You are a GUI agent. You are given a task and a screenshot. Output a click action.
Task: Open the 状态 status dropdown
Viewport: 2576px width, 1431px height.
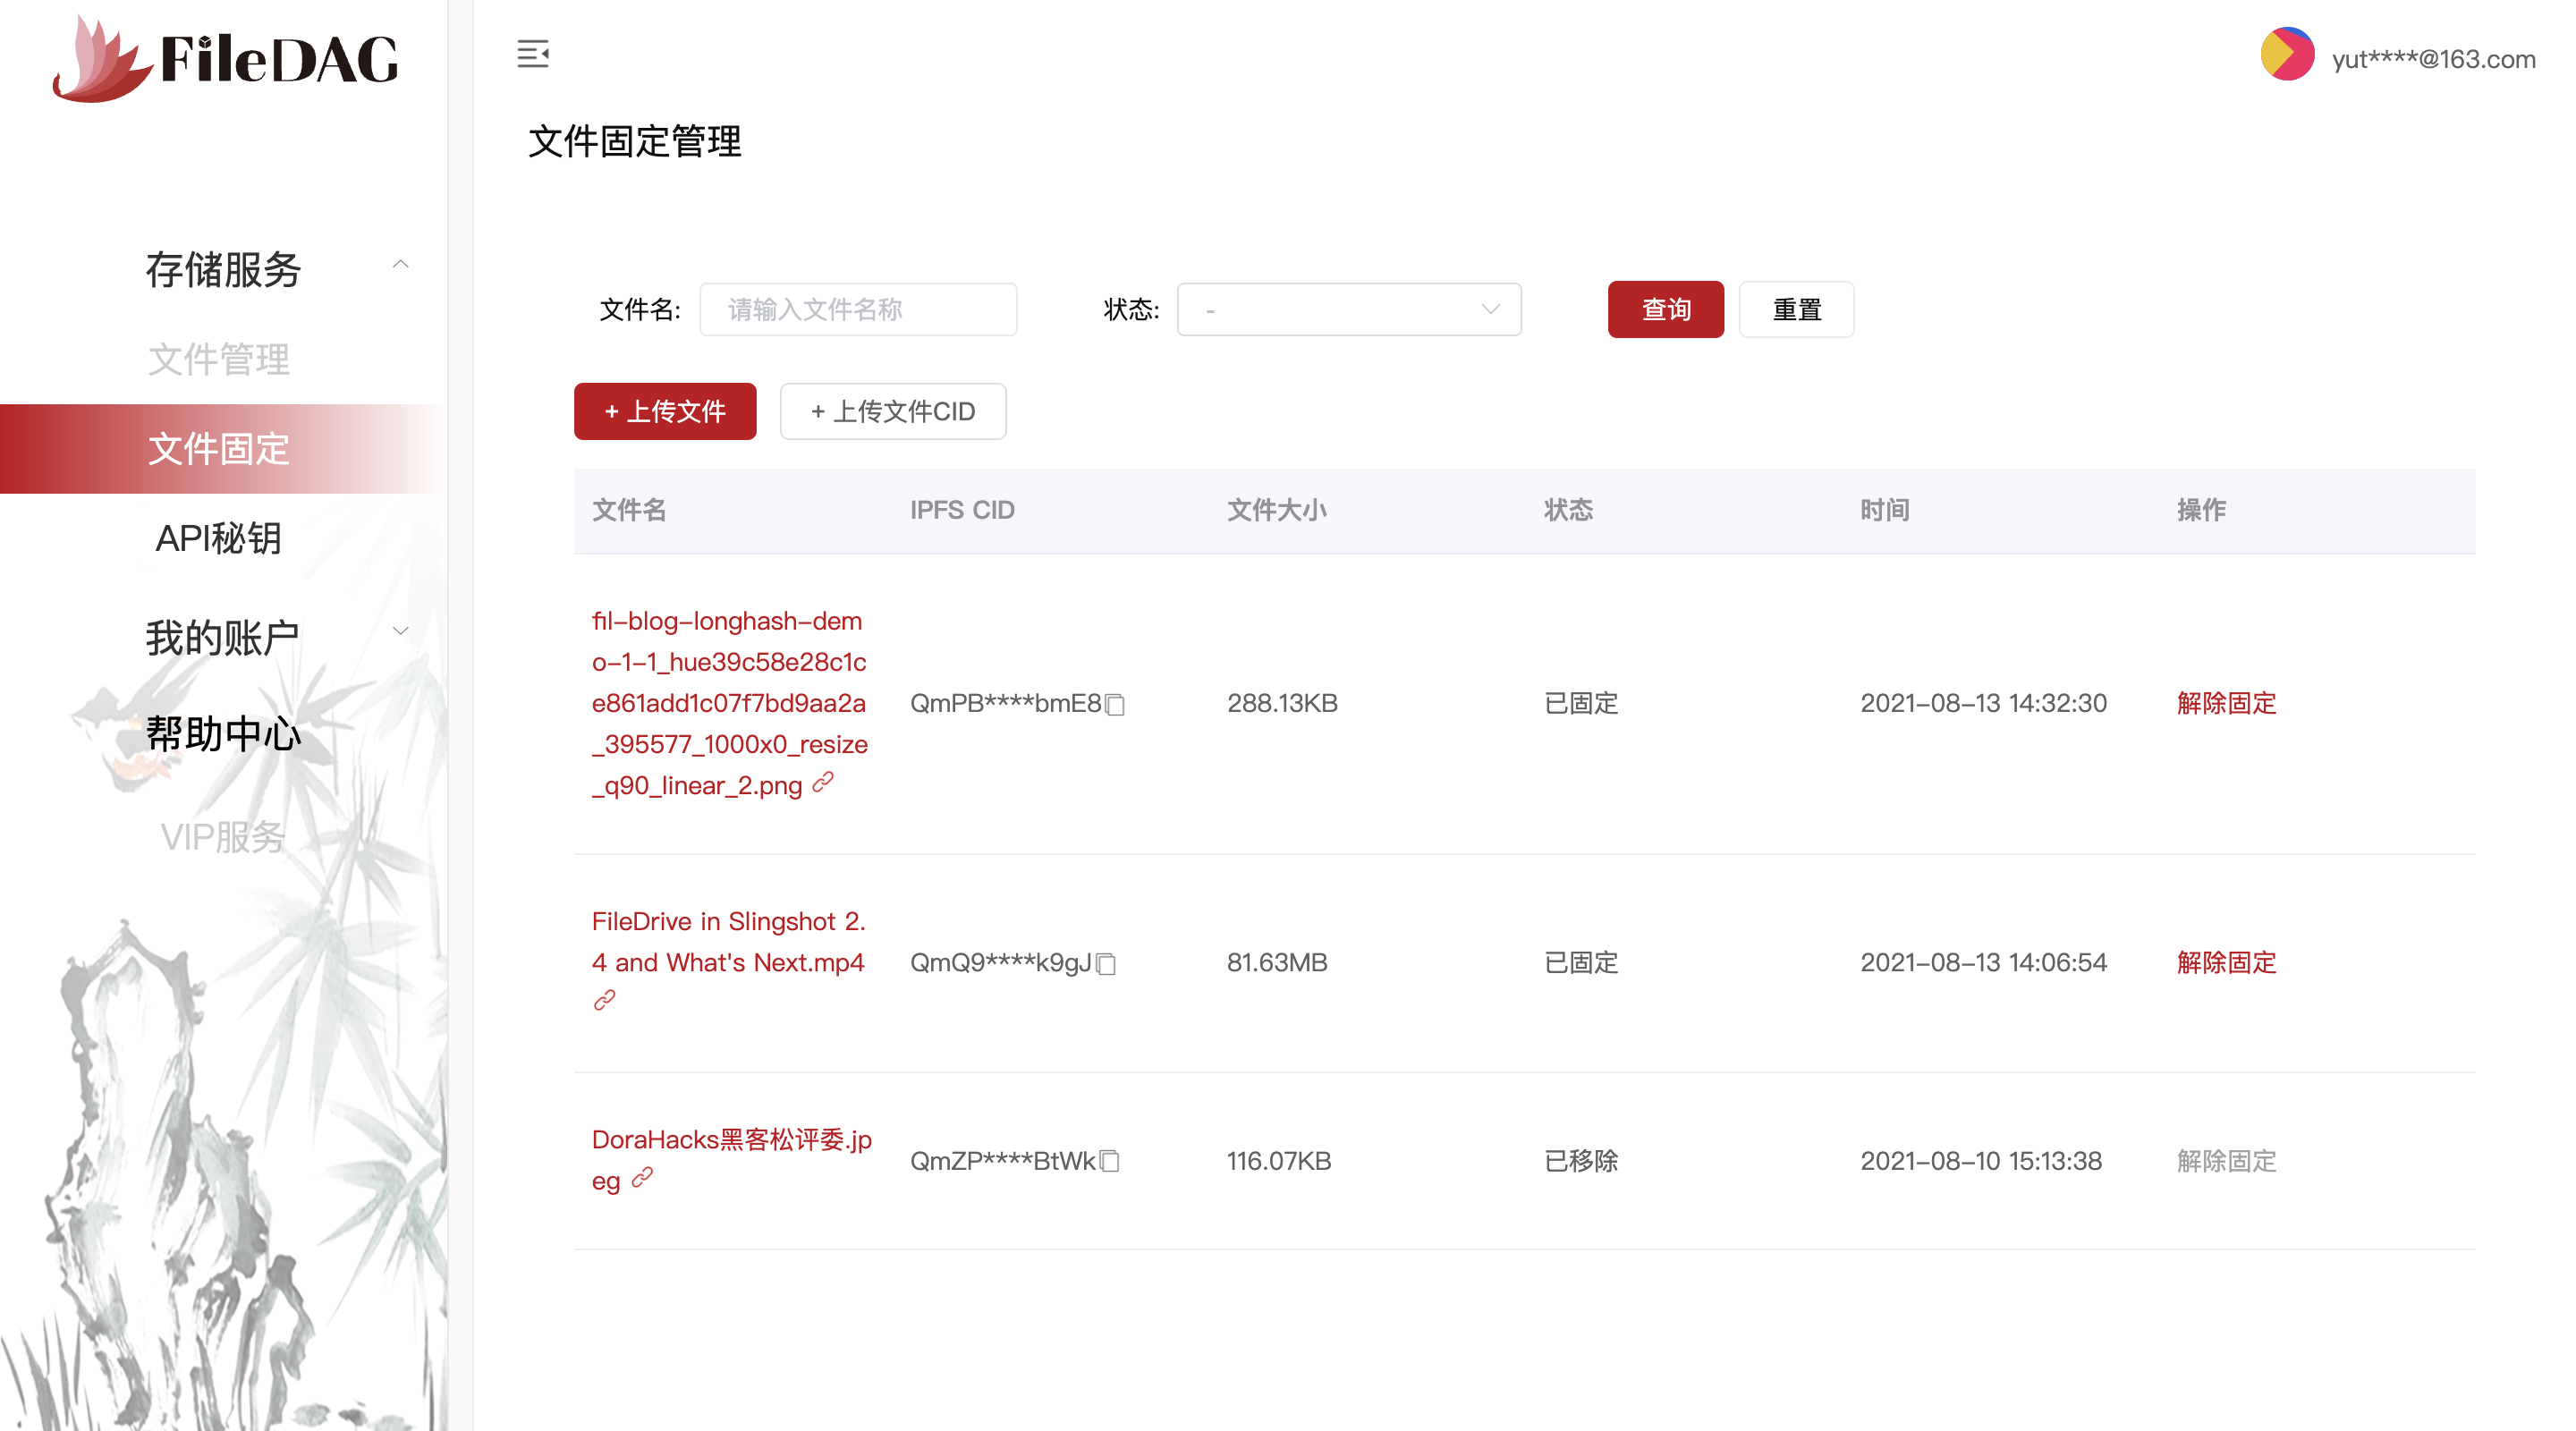click(x=1348, y=310)
